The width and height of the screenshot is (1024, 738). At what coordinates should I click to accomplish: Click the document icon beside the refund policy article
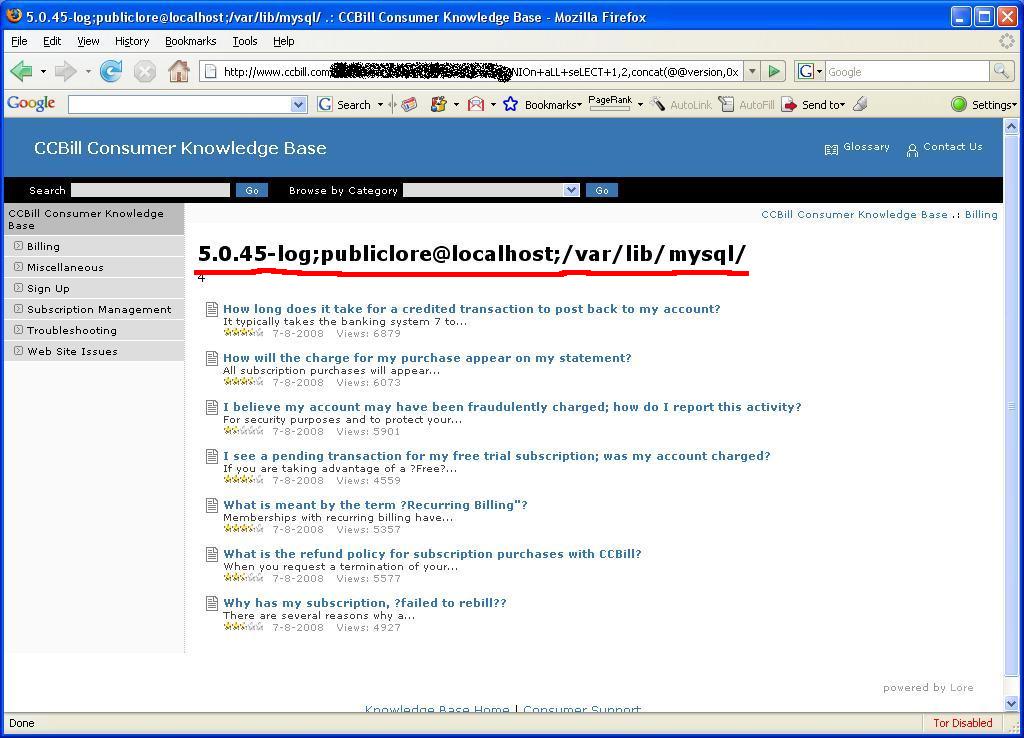pyautogui.click(x=212, y=554)
